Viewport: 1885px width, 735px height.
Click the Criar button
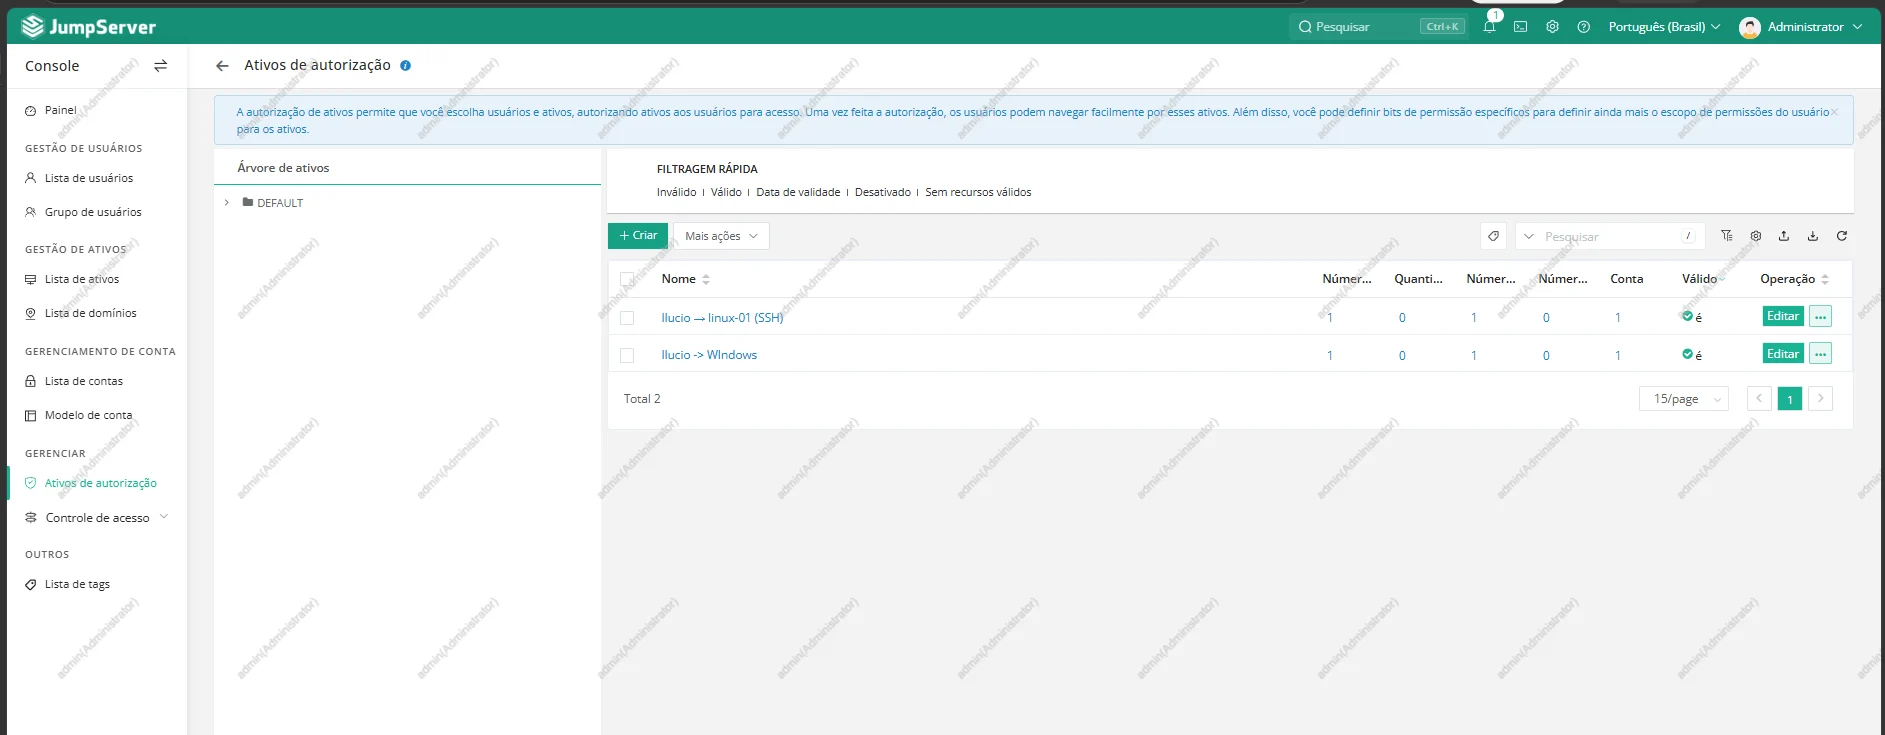coord(638,236)
